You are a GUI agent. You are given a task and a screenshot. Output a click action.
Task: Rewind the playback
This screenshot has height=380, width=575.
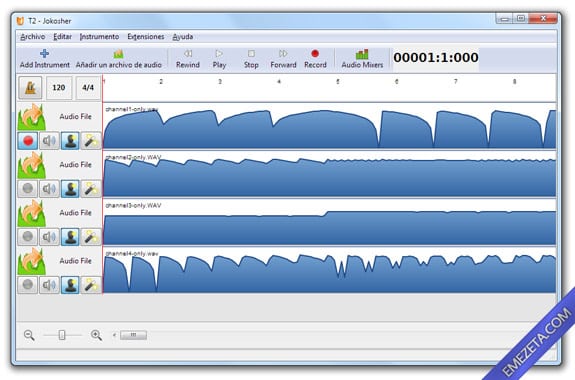tap(188, 59)
